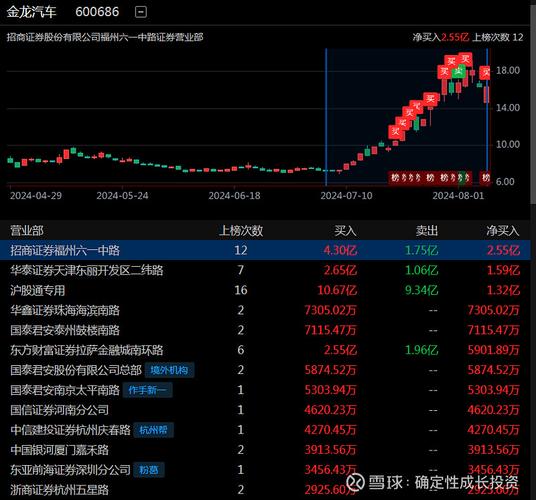Click 上榜次数 12 in the chart header
Viewport: 536px width, 500px height.
click(497, 37)
